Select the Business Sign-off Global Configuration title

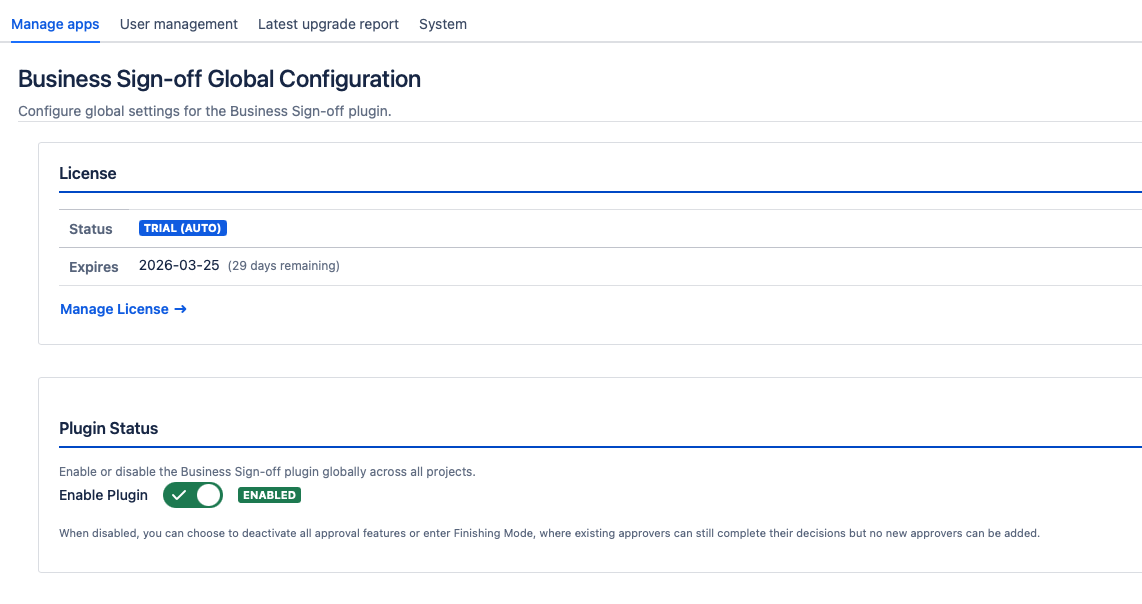click(x=219, y=79)
